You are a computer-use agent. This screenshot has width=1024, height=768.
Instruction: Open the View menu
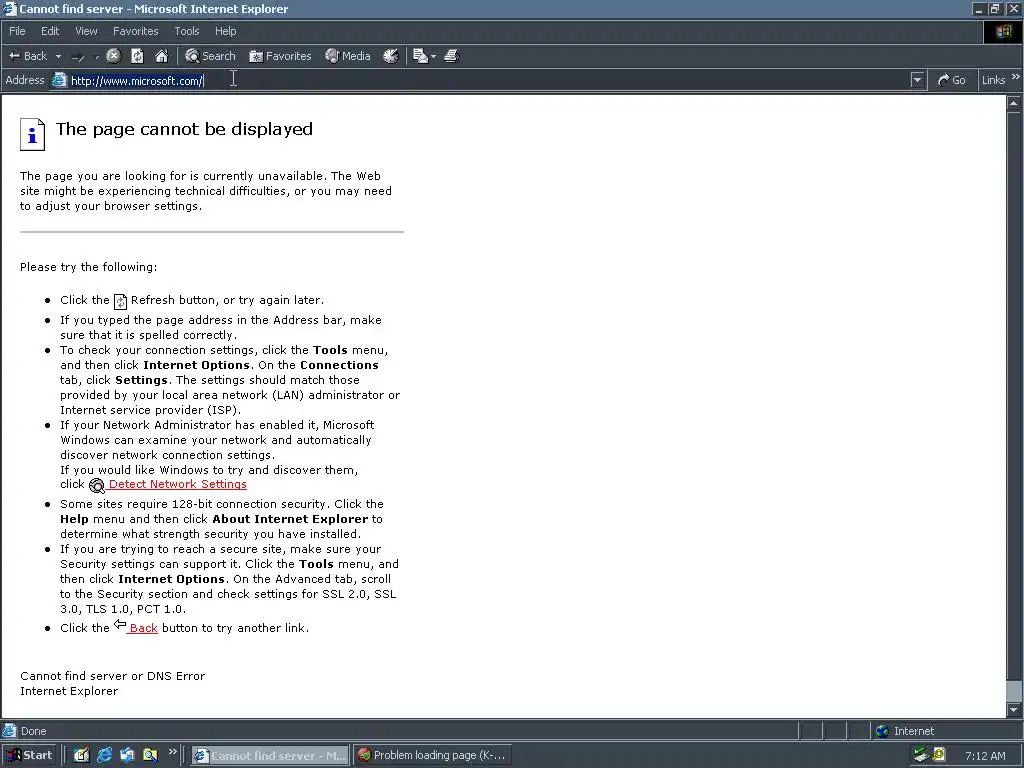point(86,31)
